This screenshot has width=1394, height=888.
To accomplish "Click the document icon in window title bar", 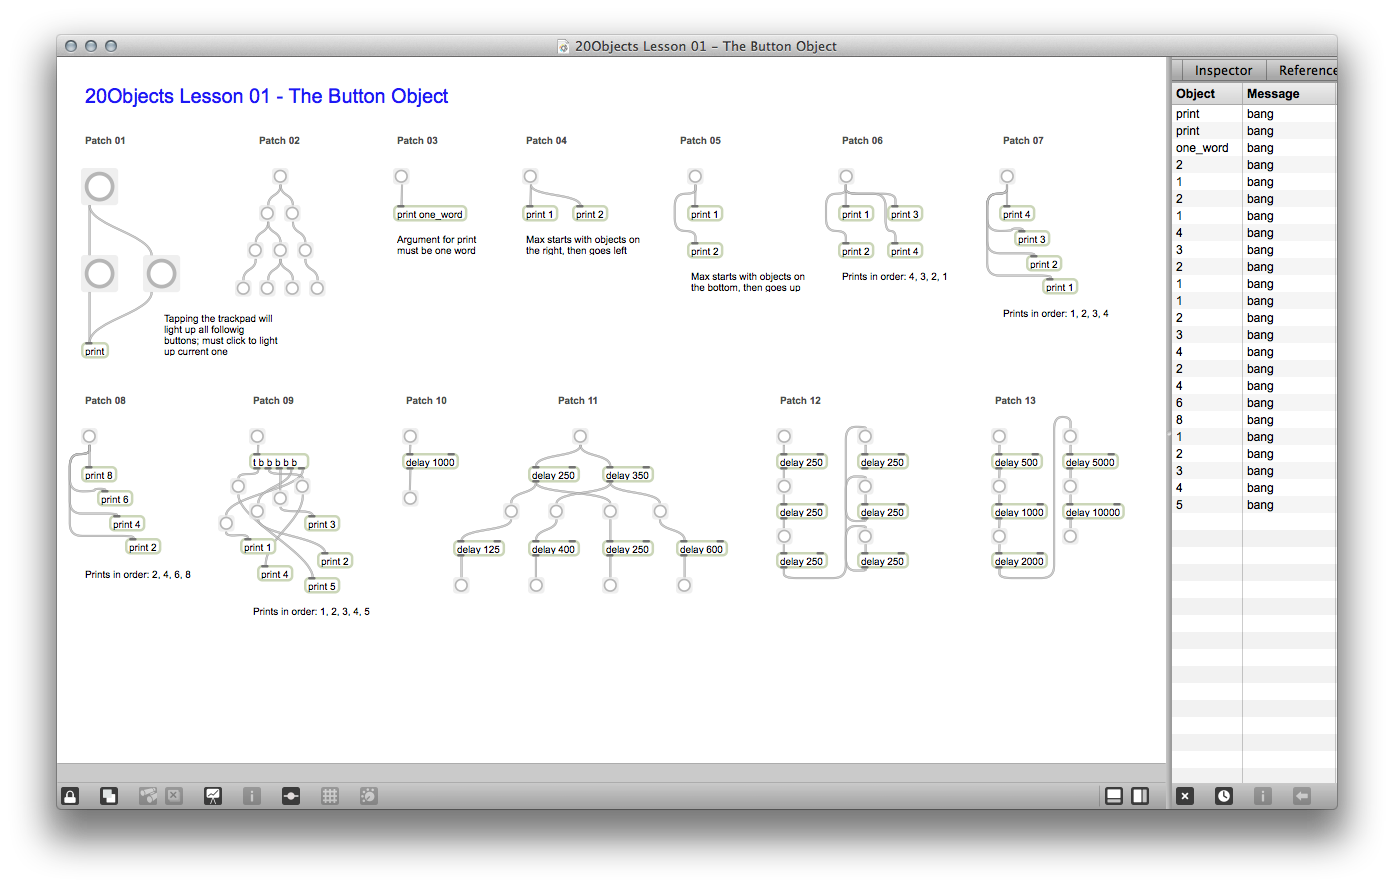I will (x=563, y=46).
